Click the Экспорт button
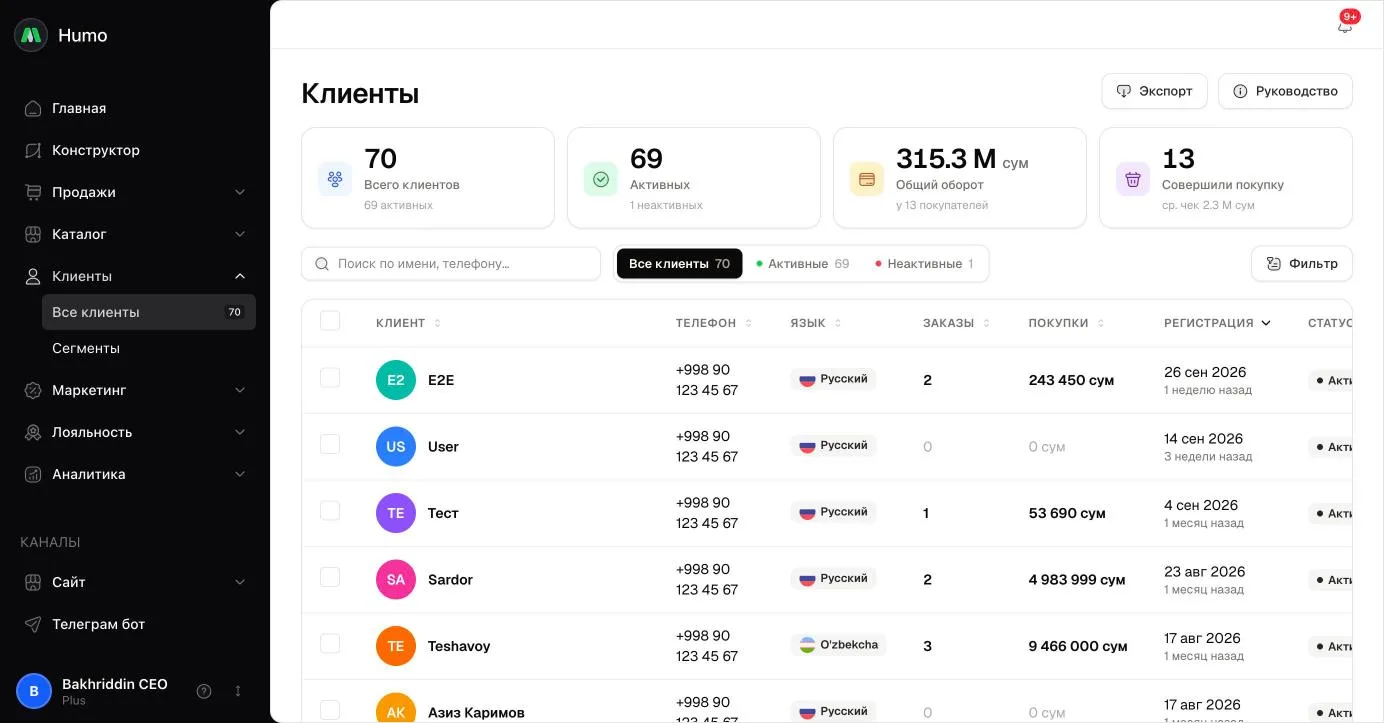1384x723 pixels. tap(1154, 91)
